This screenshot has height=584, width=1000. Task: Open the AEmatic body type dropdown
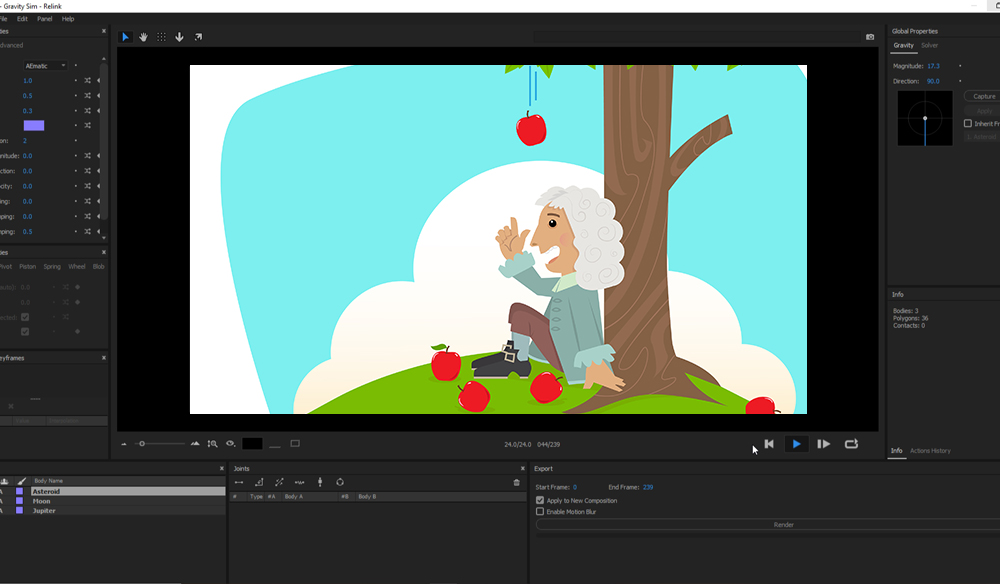coord(46,65)
